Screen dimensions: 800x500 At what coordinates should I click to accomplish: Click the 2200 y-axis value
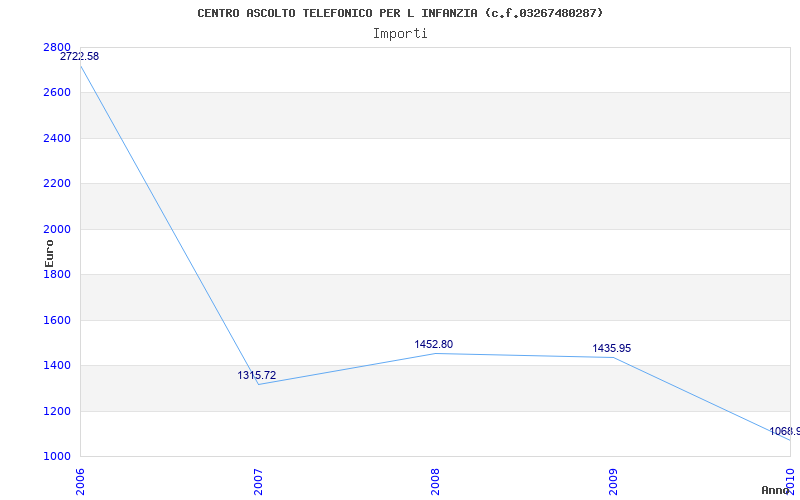(56, 184)
